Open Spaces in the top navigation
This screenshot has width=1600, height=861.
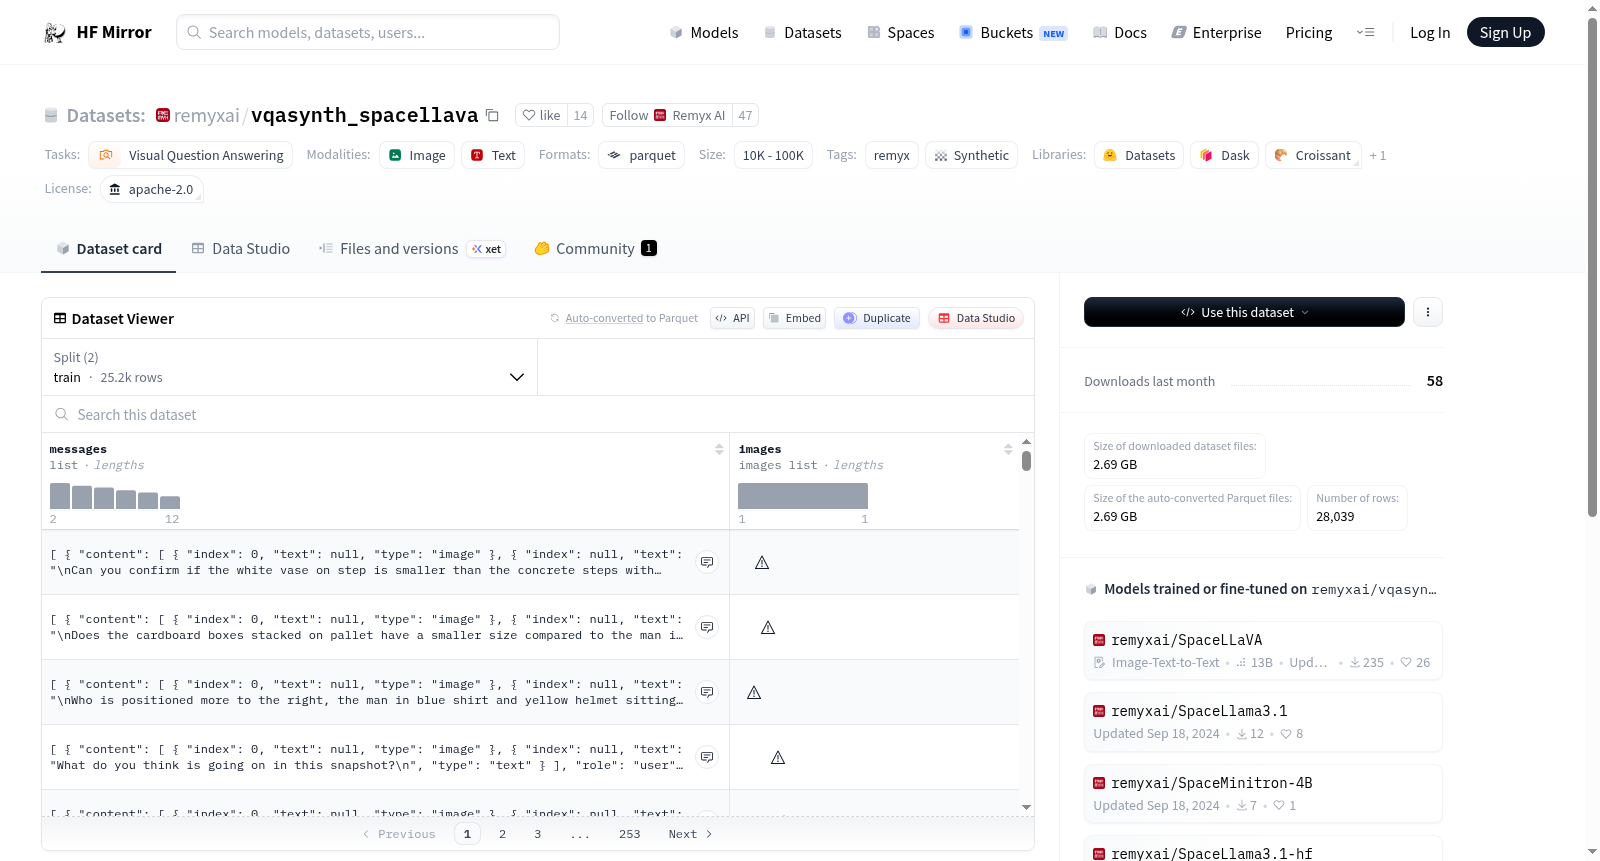pos(900,33)
